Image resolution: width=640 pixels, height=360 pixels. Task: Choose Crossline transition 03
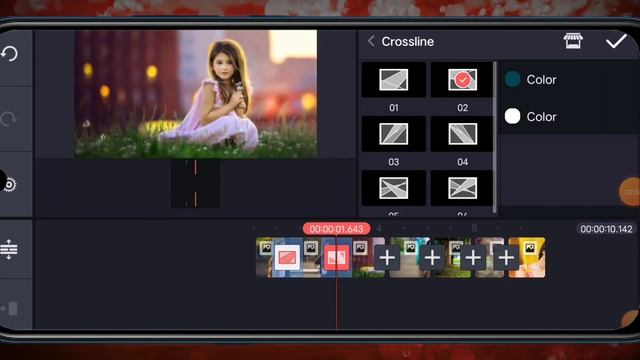(393, 133)
